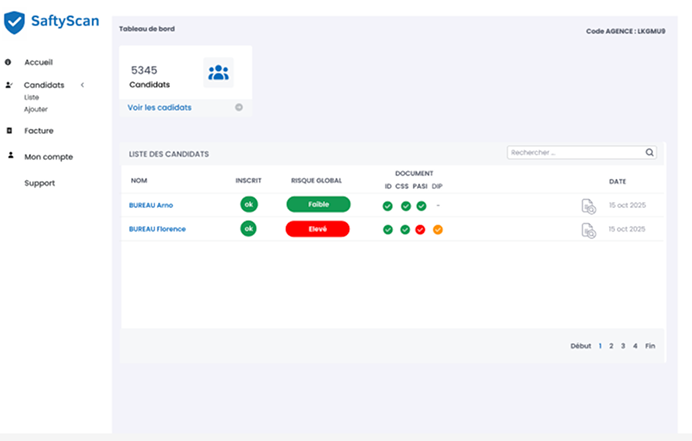Click the blue candidates group icon

tap(218, 72)
